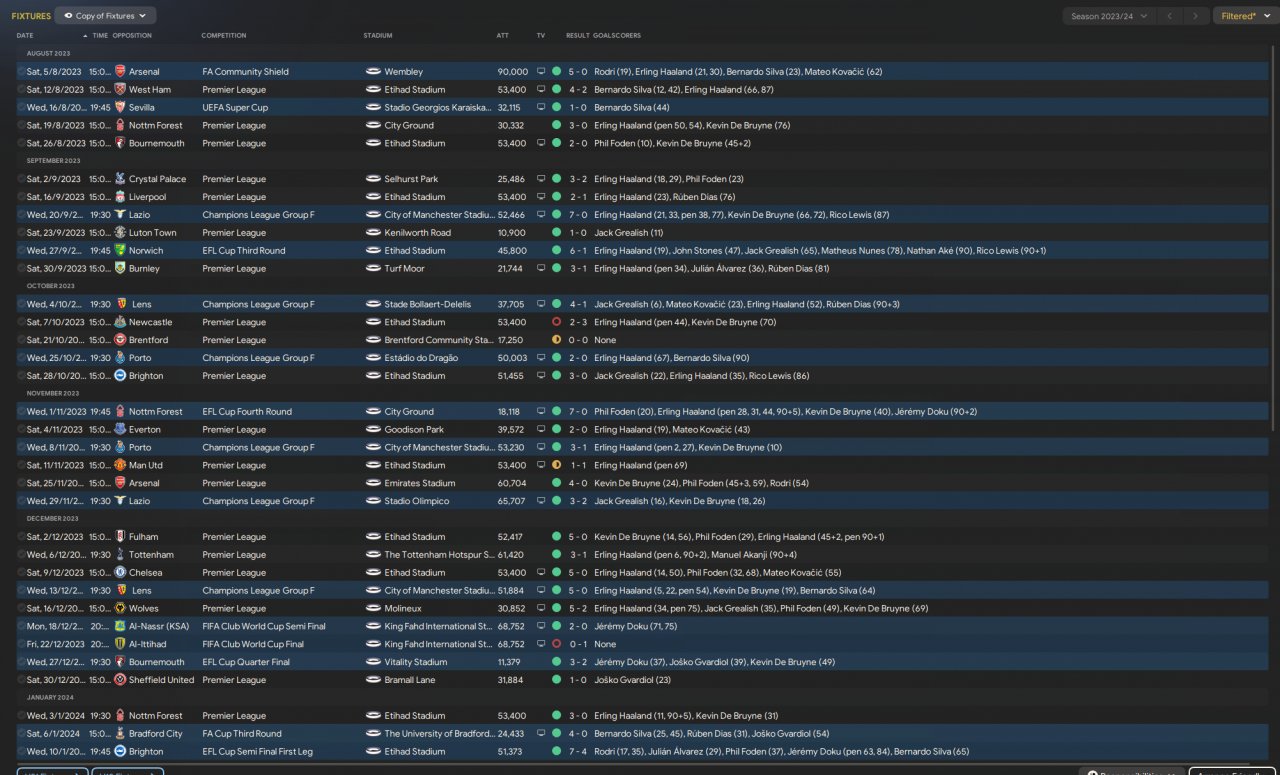This screenshot has width=1280, height=775.
Task: Click the West Ham club badge
Action: [120, 90]
